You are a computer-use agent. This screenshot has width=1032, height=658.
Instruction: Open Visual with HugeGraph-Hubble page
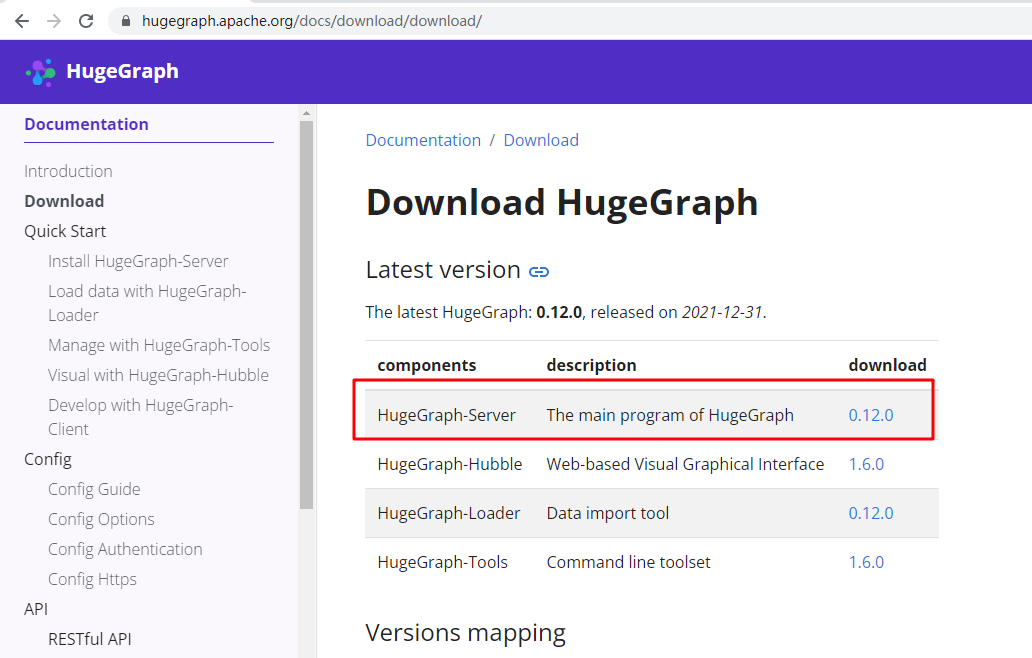coord(159,375)
